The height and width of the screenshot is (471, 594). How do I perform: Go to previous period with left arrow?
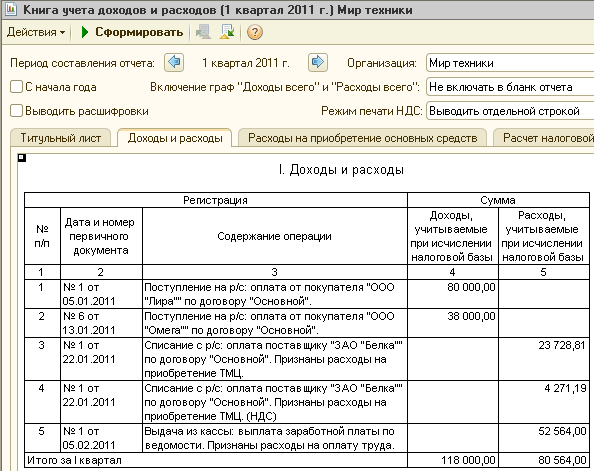point(174,63)
